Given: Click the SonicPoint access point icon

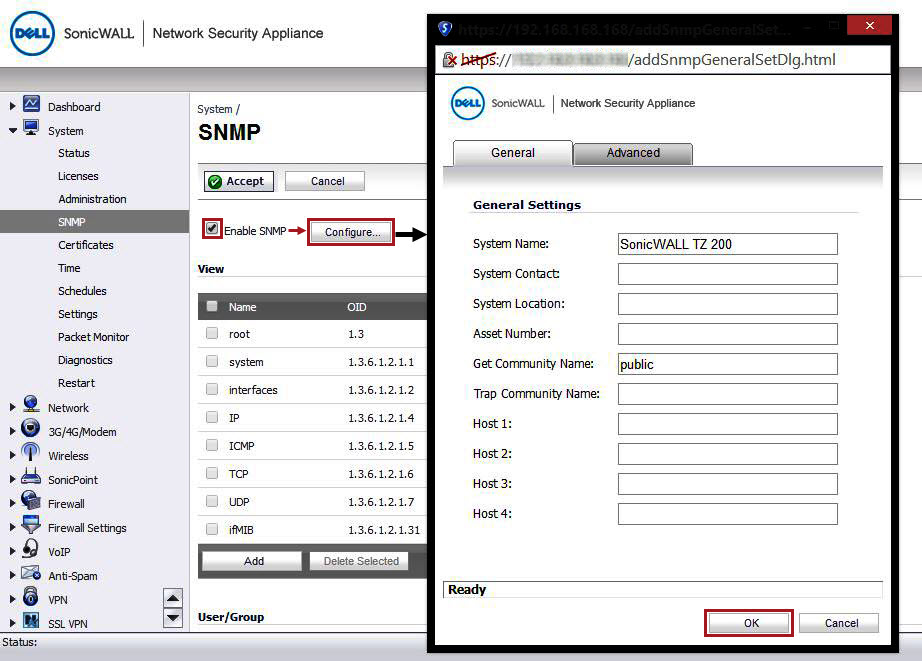Looking at the screenshot, I should (x=30, y=480).
